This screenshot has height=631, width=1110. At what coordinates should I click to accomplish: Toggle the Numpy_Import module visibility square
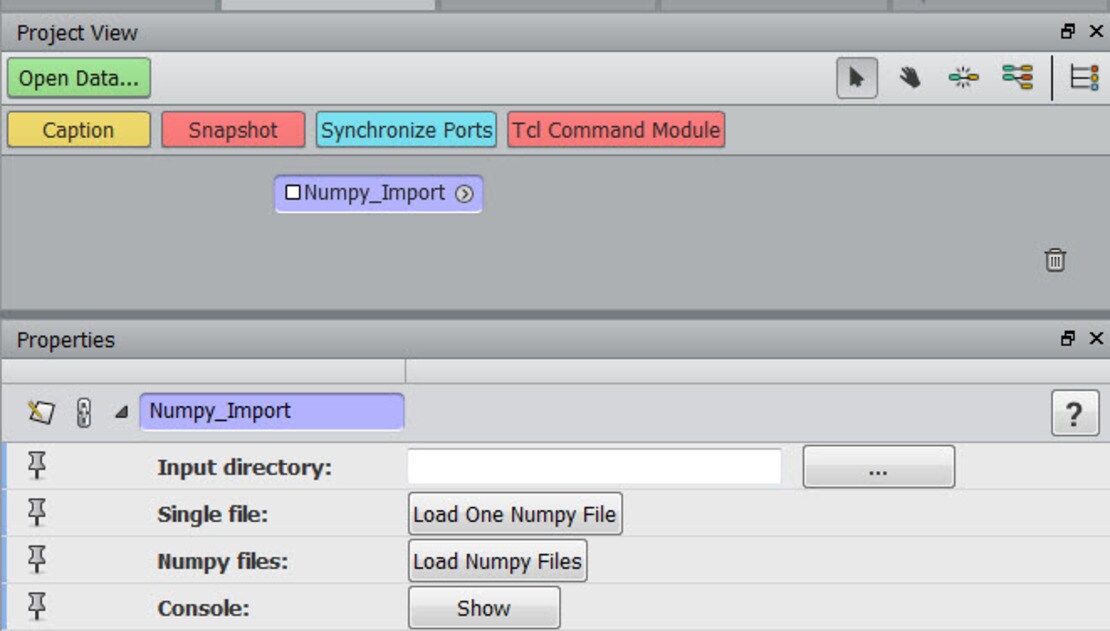tap(293, 193)
